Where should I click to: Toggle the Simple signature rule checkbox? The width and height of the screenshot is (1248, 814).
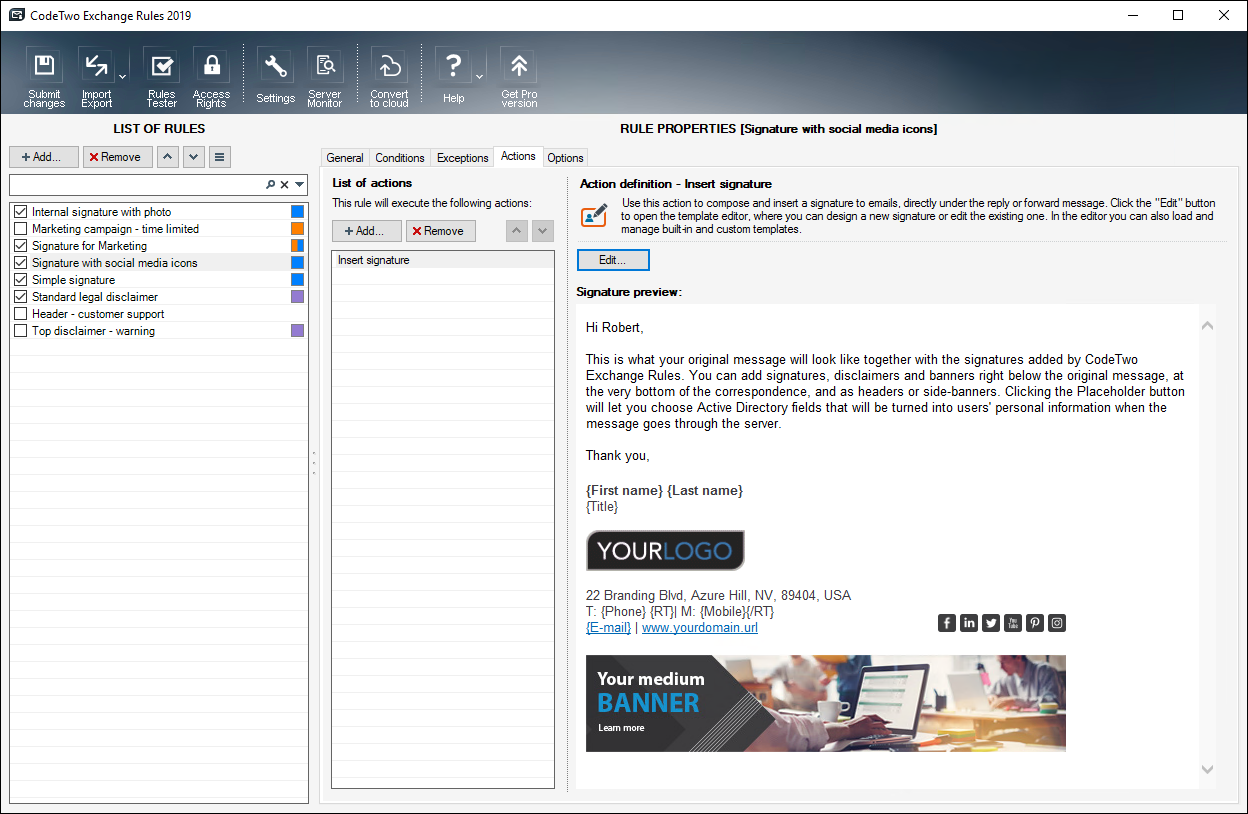pyautogui.click(x=20, y=280)
